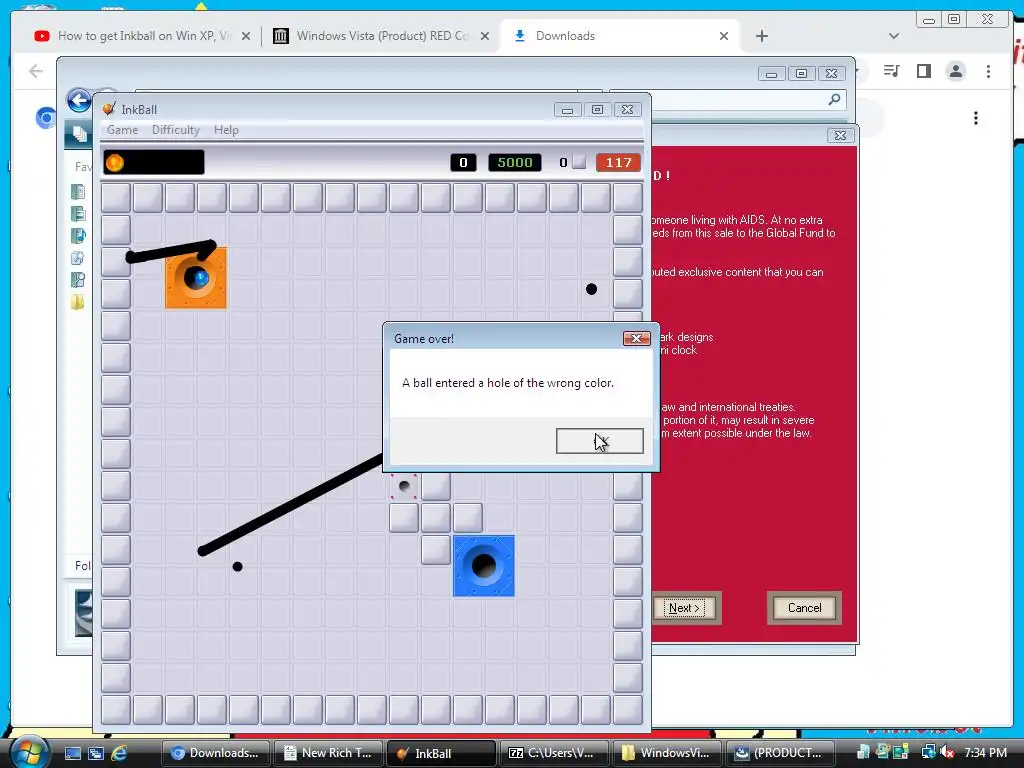This screenshot has width=1024, height=768.
Task: Click the queued orange ball in InkBall
Action: (114, 163)
